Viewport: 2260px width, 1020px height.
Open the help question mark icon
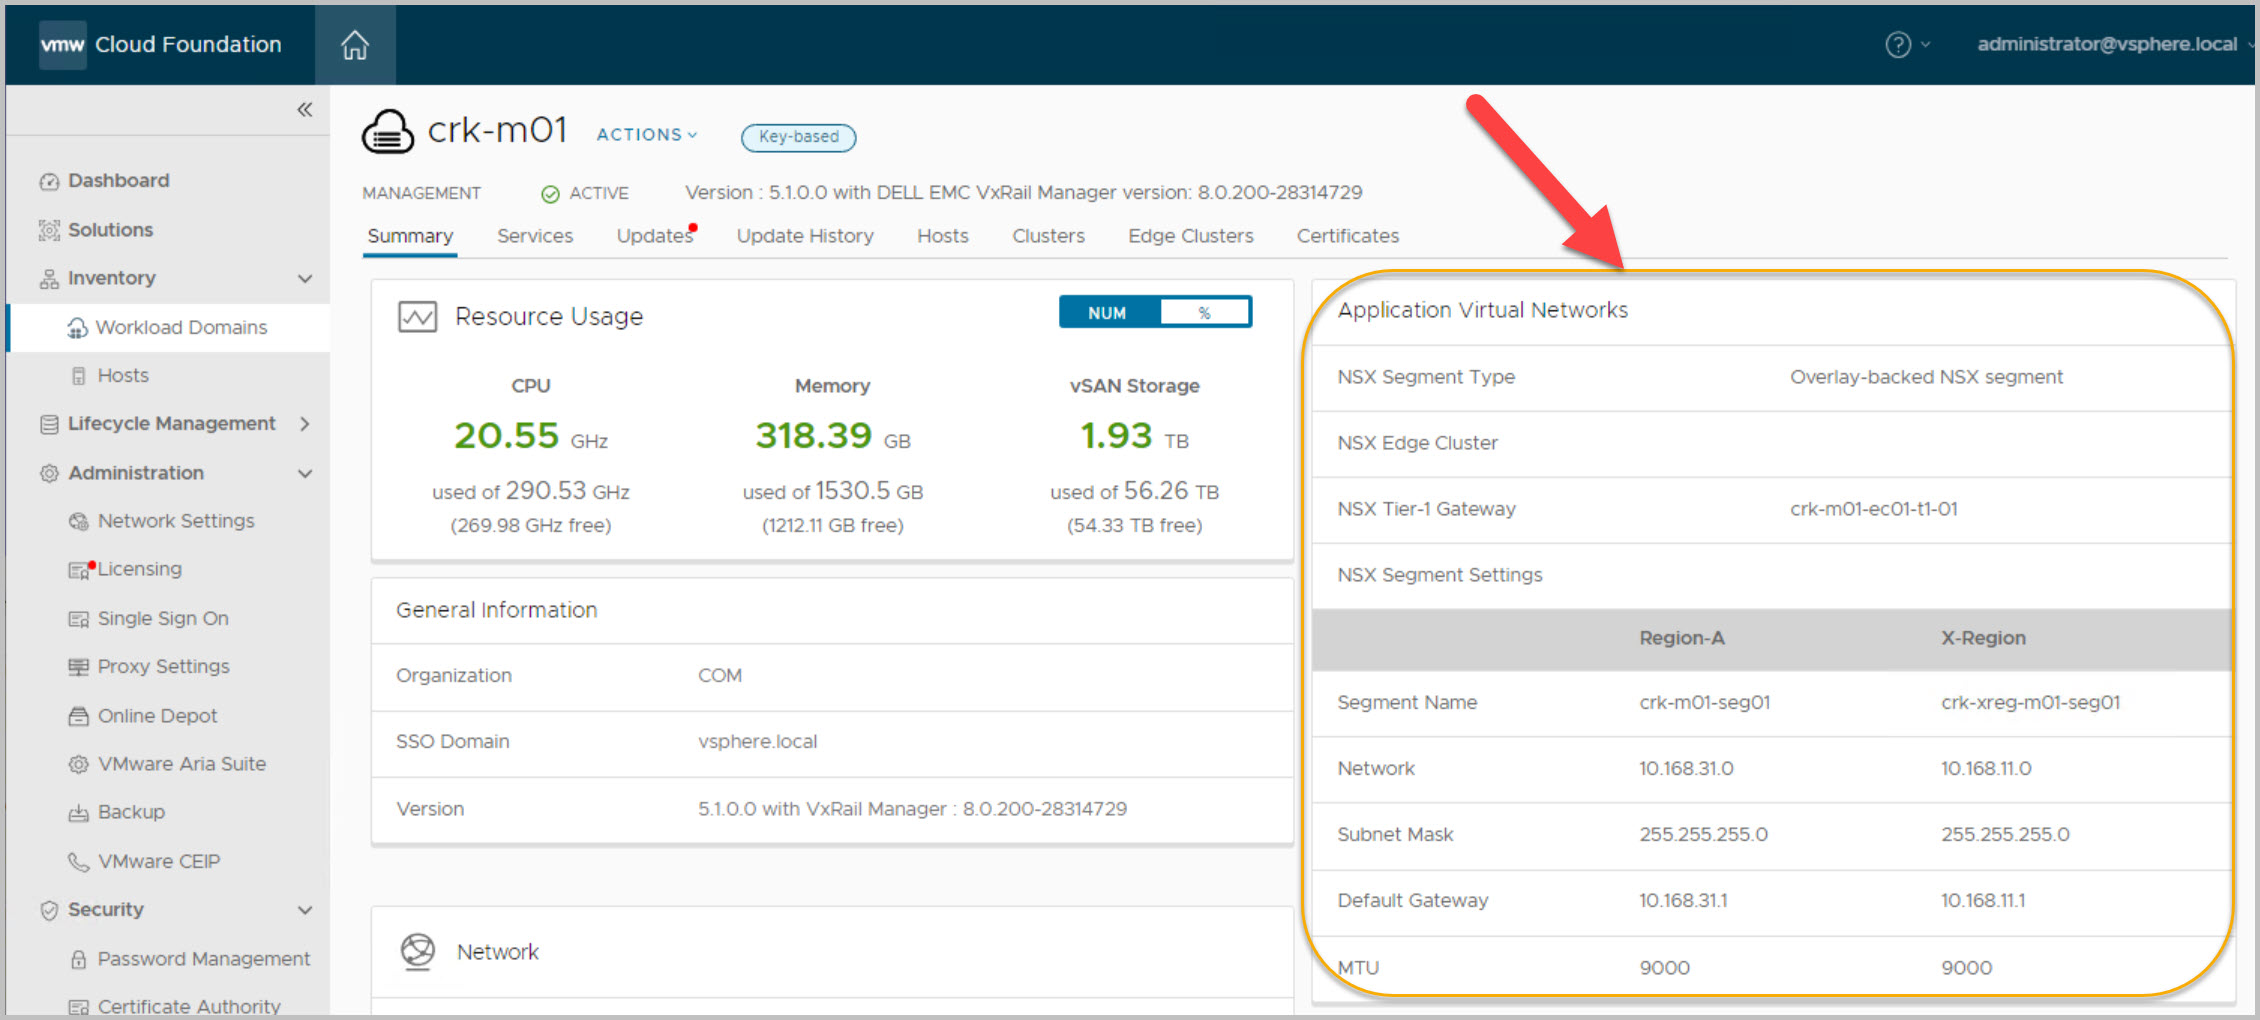pos(1897,45)
